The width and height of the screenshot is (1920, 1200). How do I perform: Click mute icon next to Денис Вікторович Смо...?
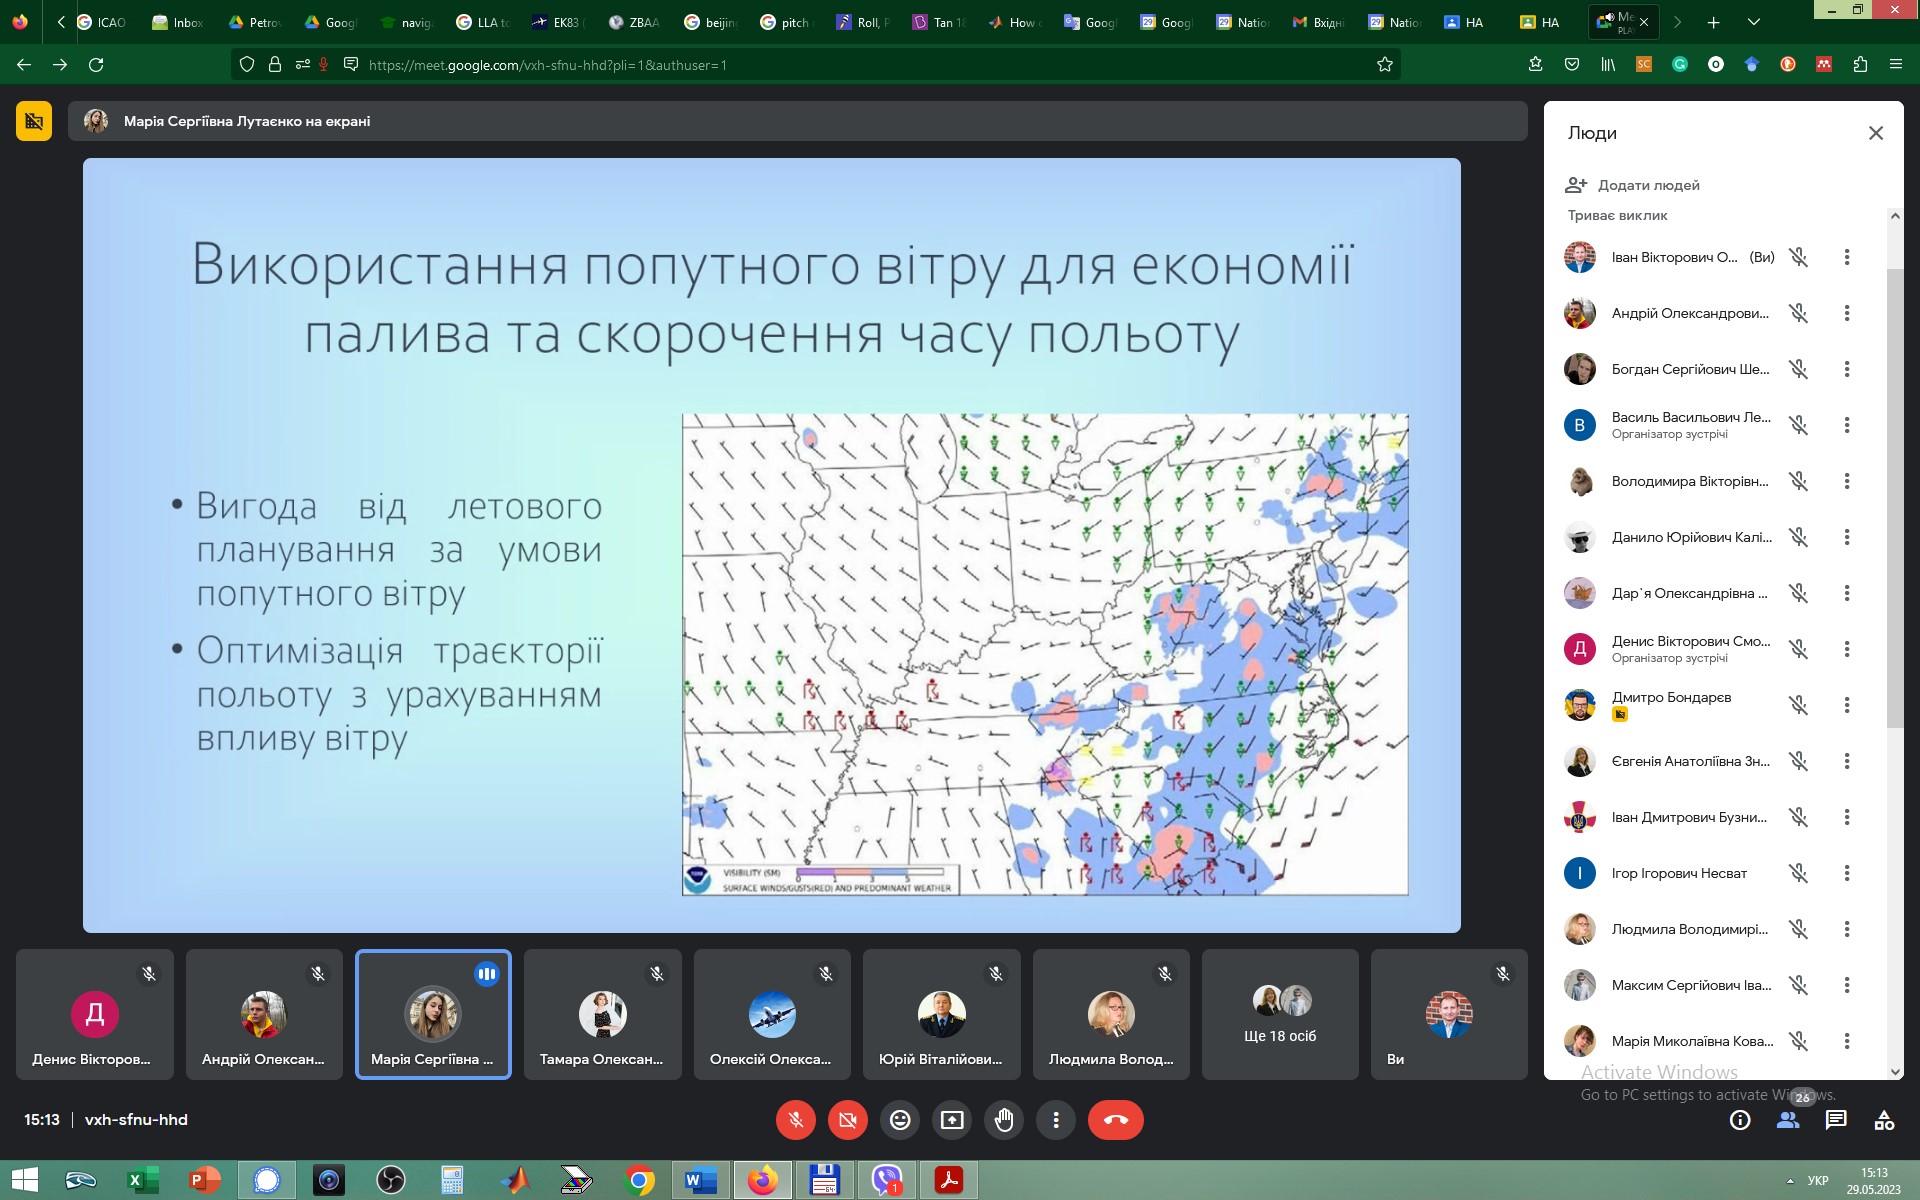(x=1798, y=649)
